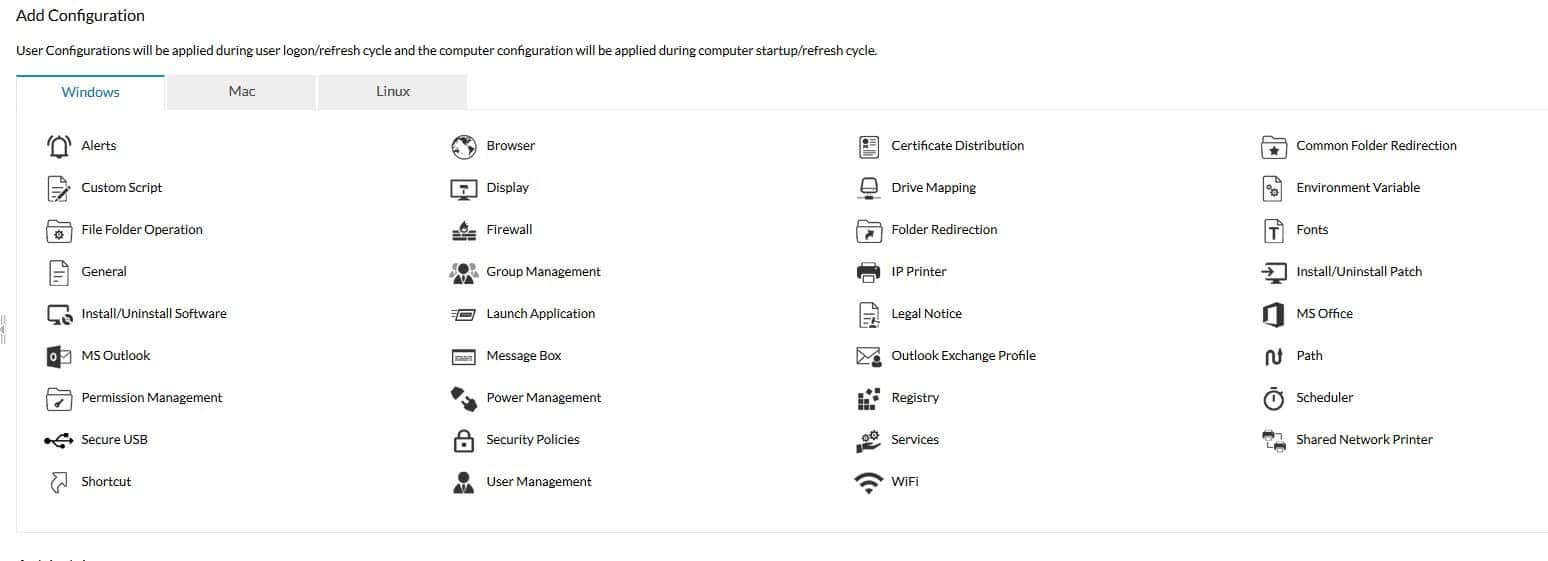Click the Registry icon
1548x561 pixels.
[869, 398]
